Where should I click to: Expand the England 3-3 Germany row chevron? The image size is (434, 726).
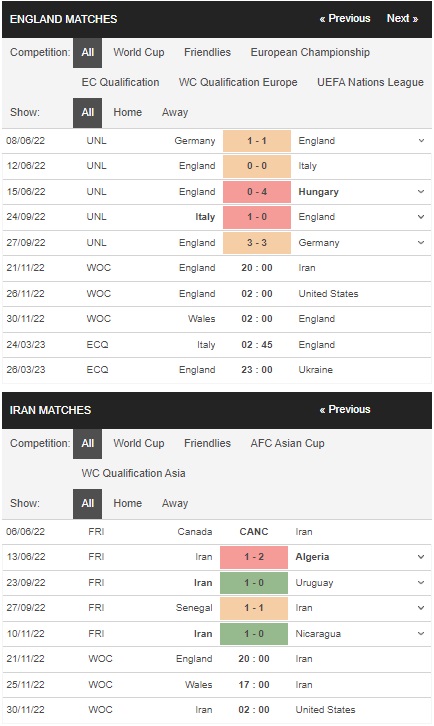(421, 243)
